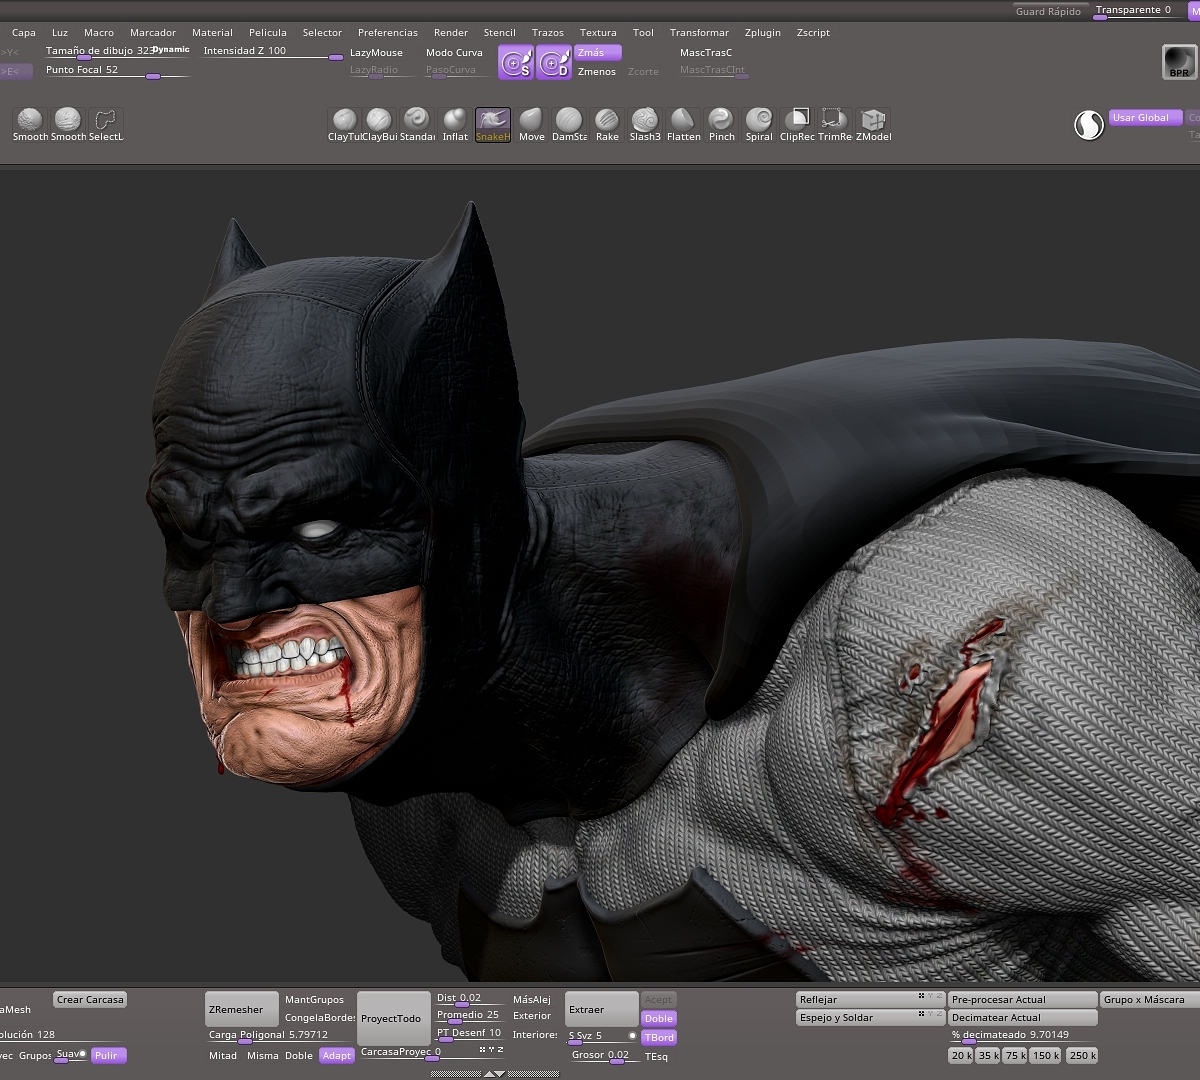Select the ClayTubes brush icon
This screenshot has width=1200, height=1080.
point(345,121)
